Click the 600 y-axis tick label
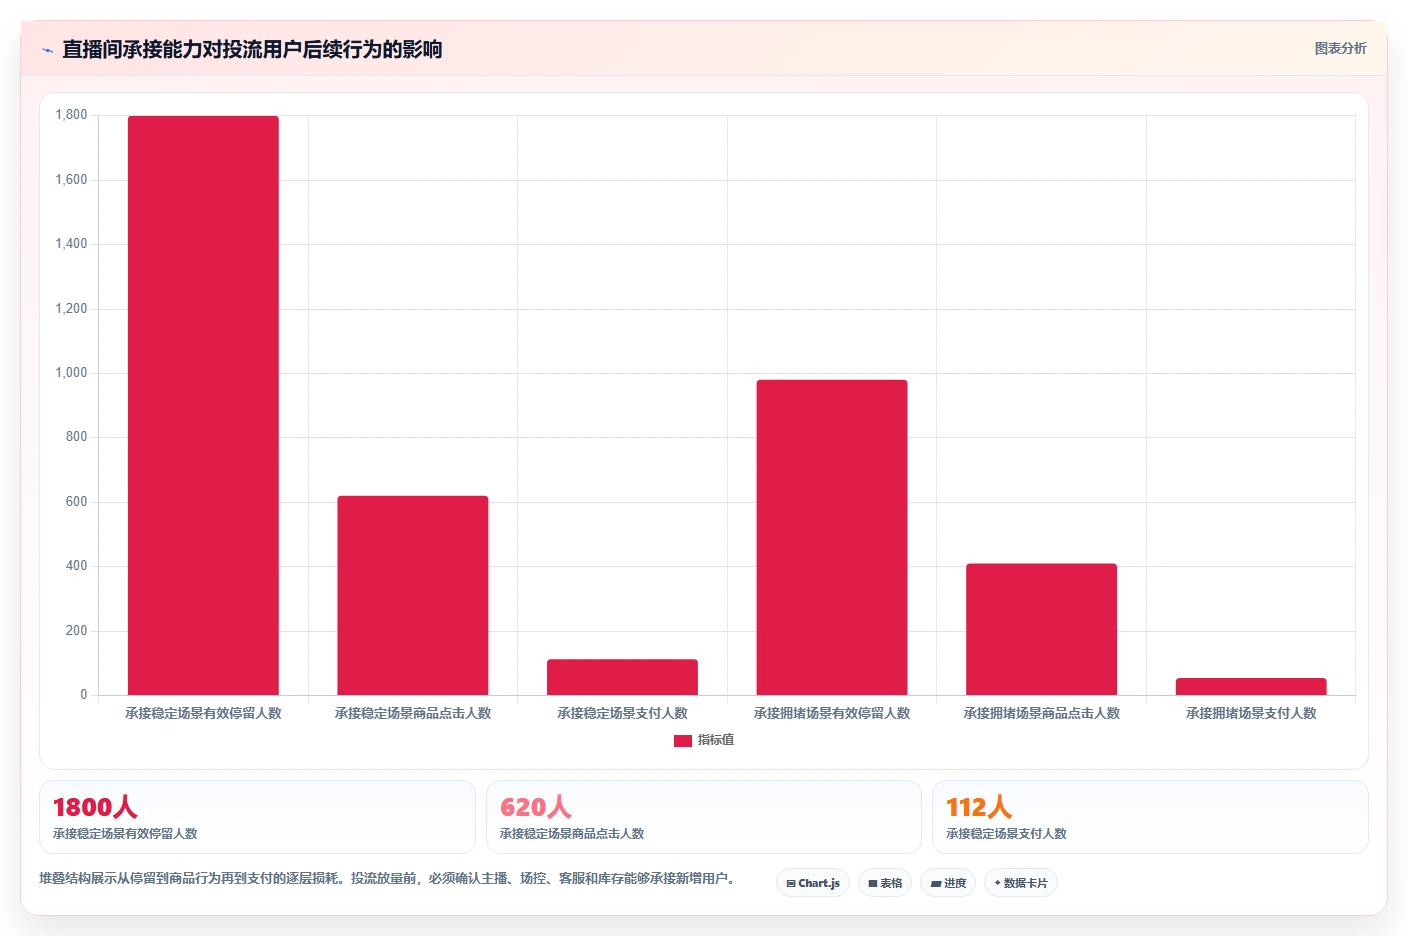The height and width of the screenshot is (936, 1408). point(76,502)
